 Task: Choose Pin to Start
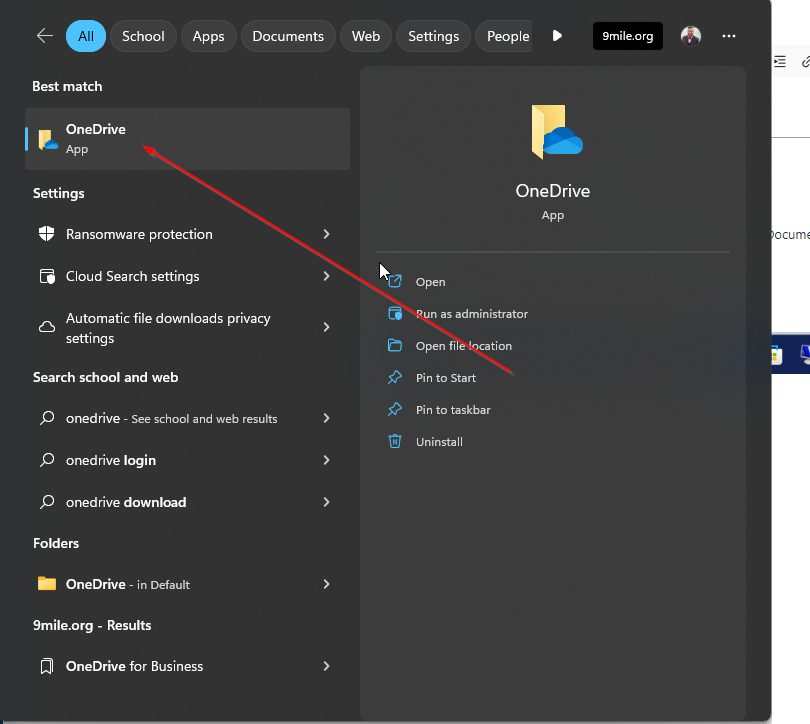point(445,378)
